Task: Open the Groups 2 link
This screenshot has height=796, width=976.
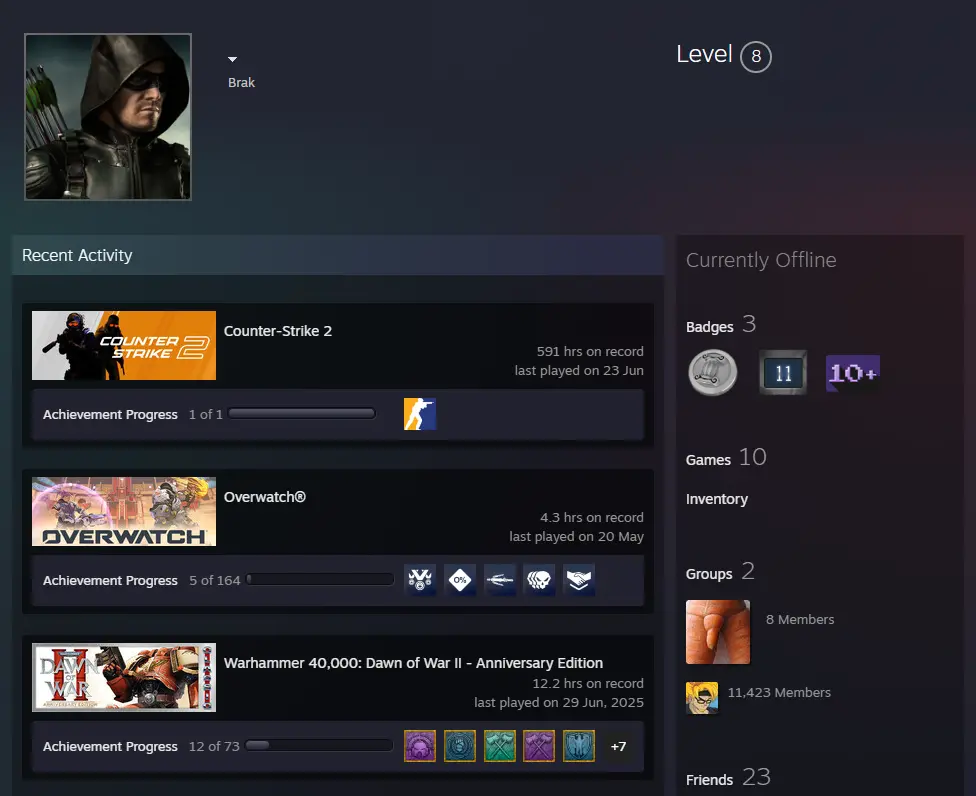Action: click(x=720, y=572)
